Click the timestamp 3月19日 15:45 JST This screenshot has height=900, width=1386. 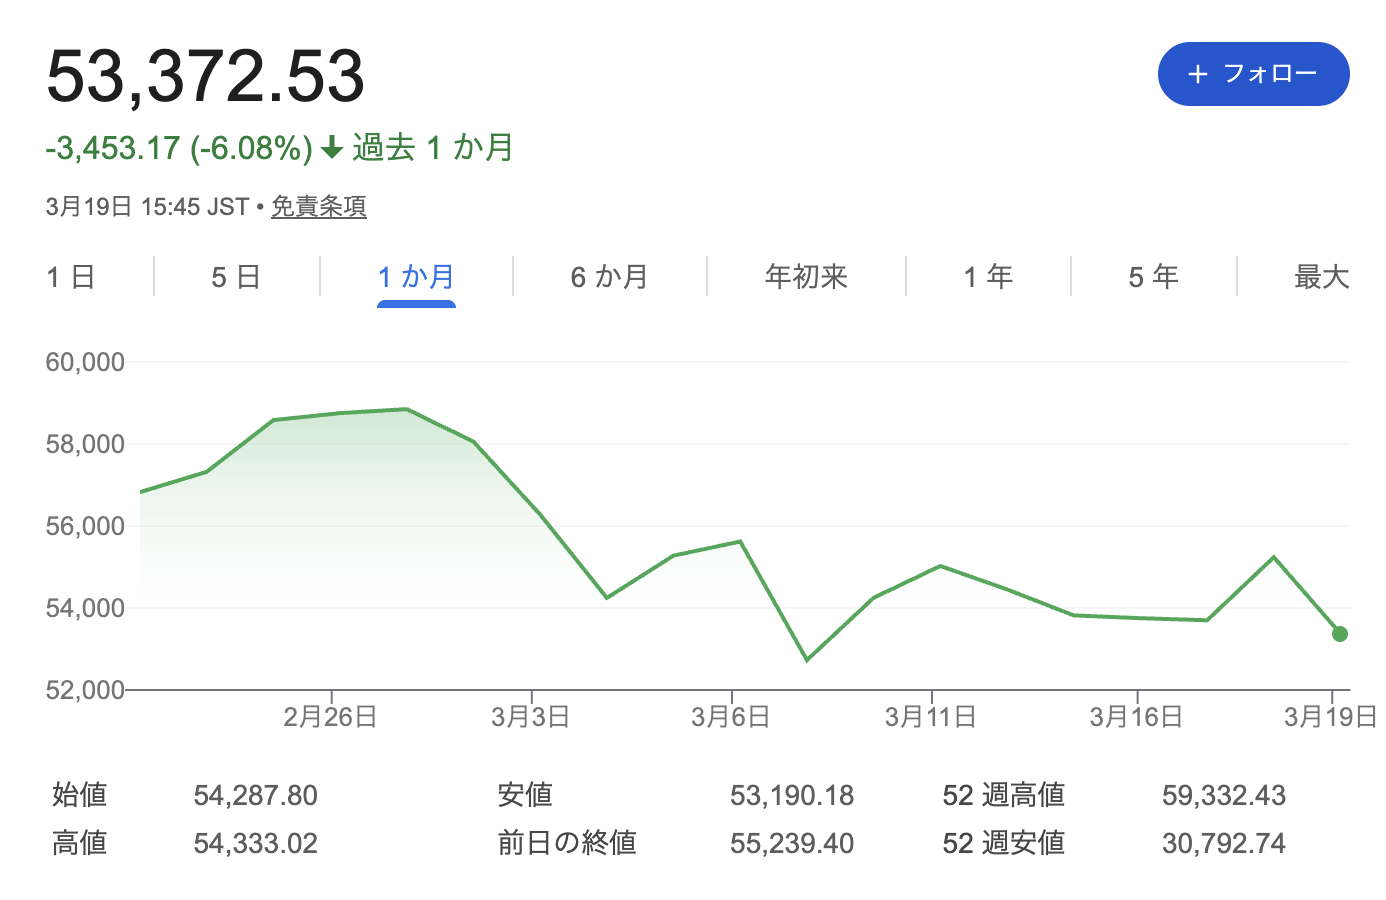pyautogui.click(x=147, y=207)
